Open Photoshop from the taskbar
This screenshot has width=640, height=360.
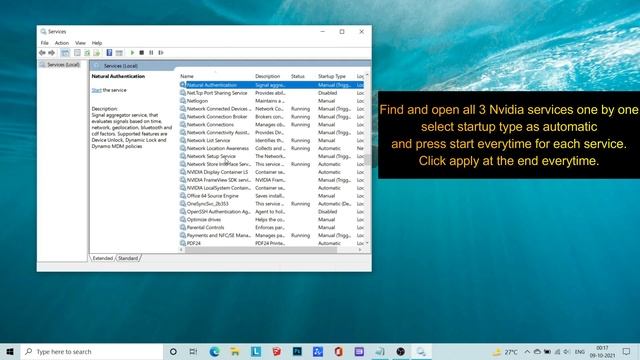297,351
